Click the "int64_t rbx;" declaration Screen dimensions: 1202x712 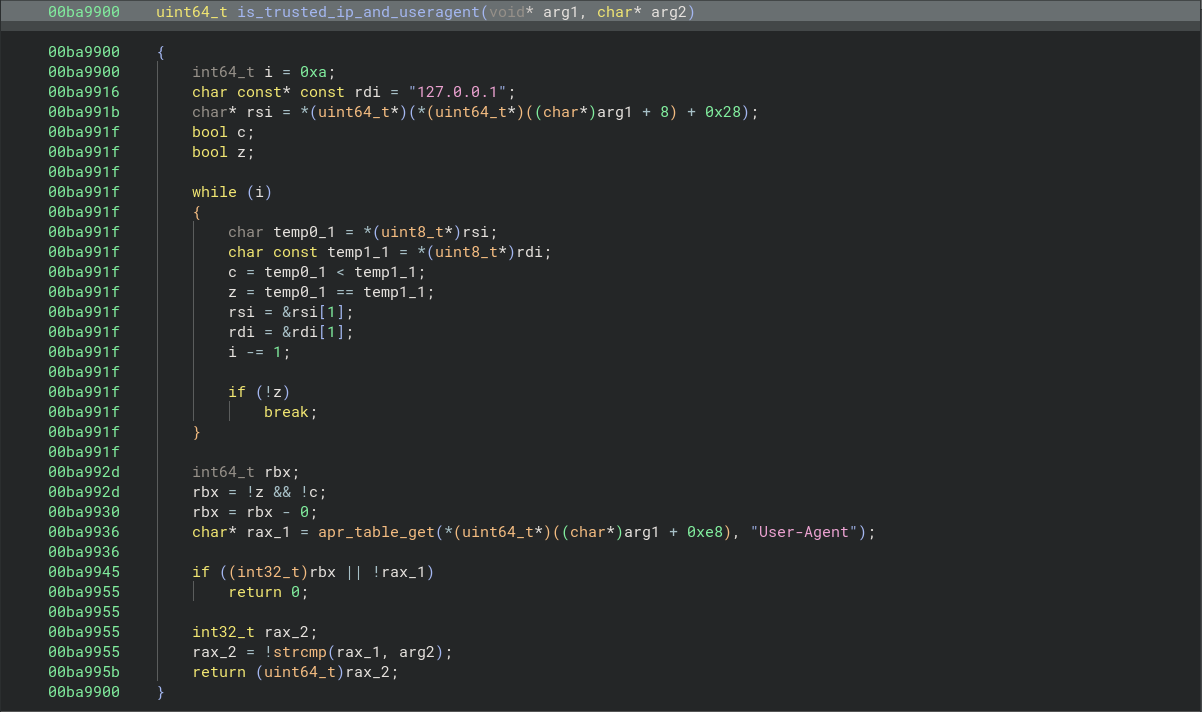tap(246, 472)
